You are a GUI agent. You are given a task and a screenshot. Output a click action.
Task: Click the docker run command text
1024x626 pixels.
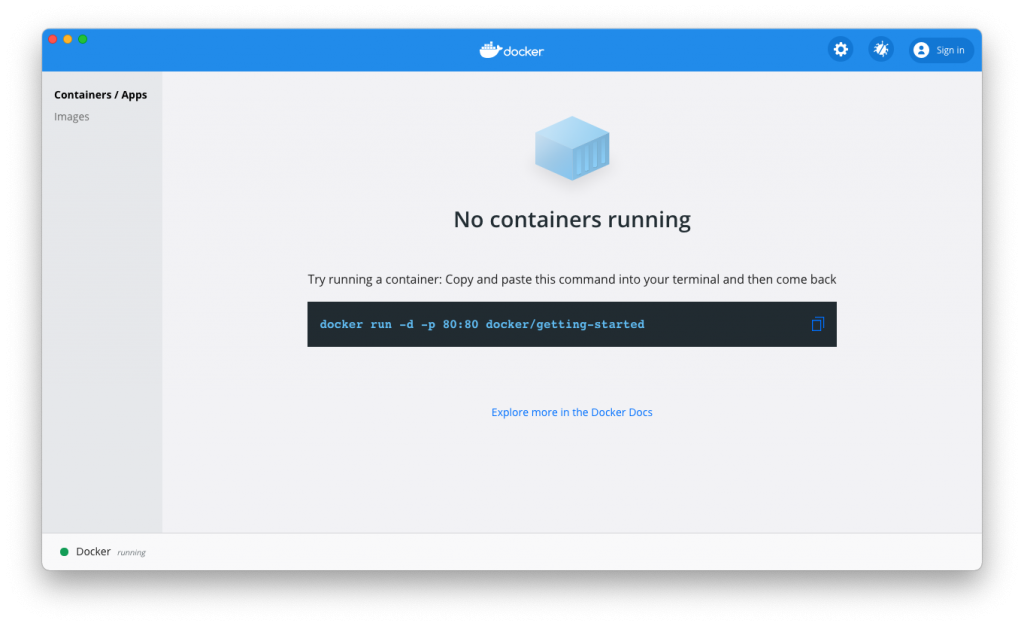pyautogui.click(x=482, y=324)
